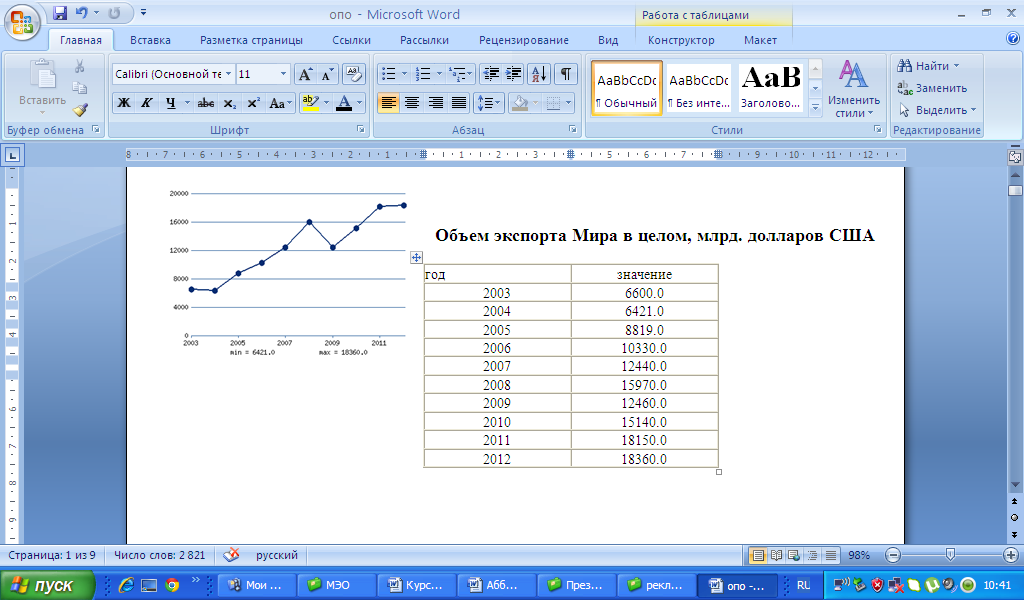1024x600 pixels.
Task: Apply italic with the К button
Action: point(147,103)
